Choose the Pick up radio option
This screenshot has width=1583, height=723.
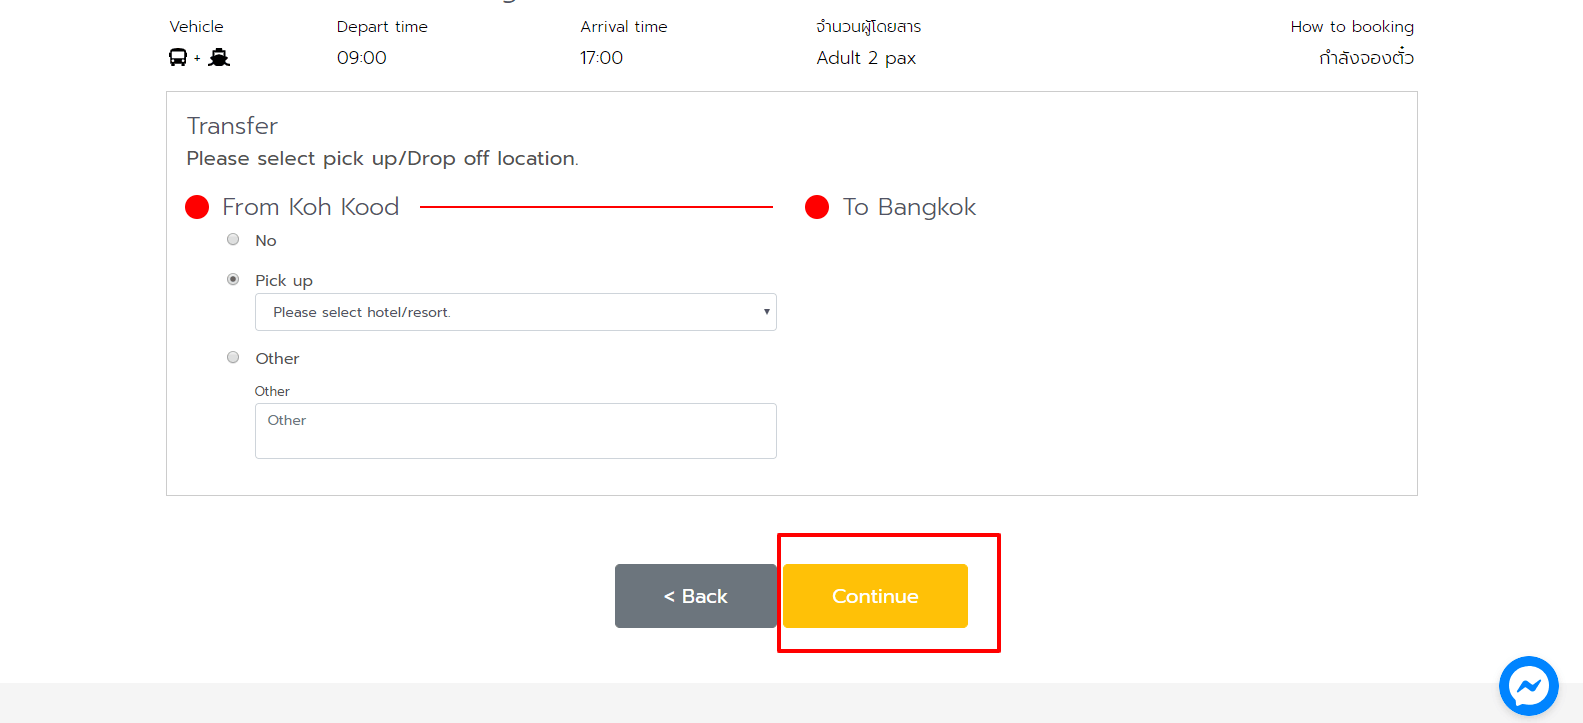[x=233, y=279]
